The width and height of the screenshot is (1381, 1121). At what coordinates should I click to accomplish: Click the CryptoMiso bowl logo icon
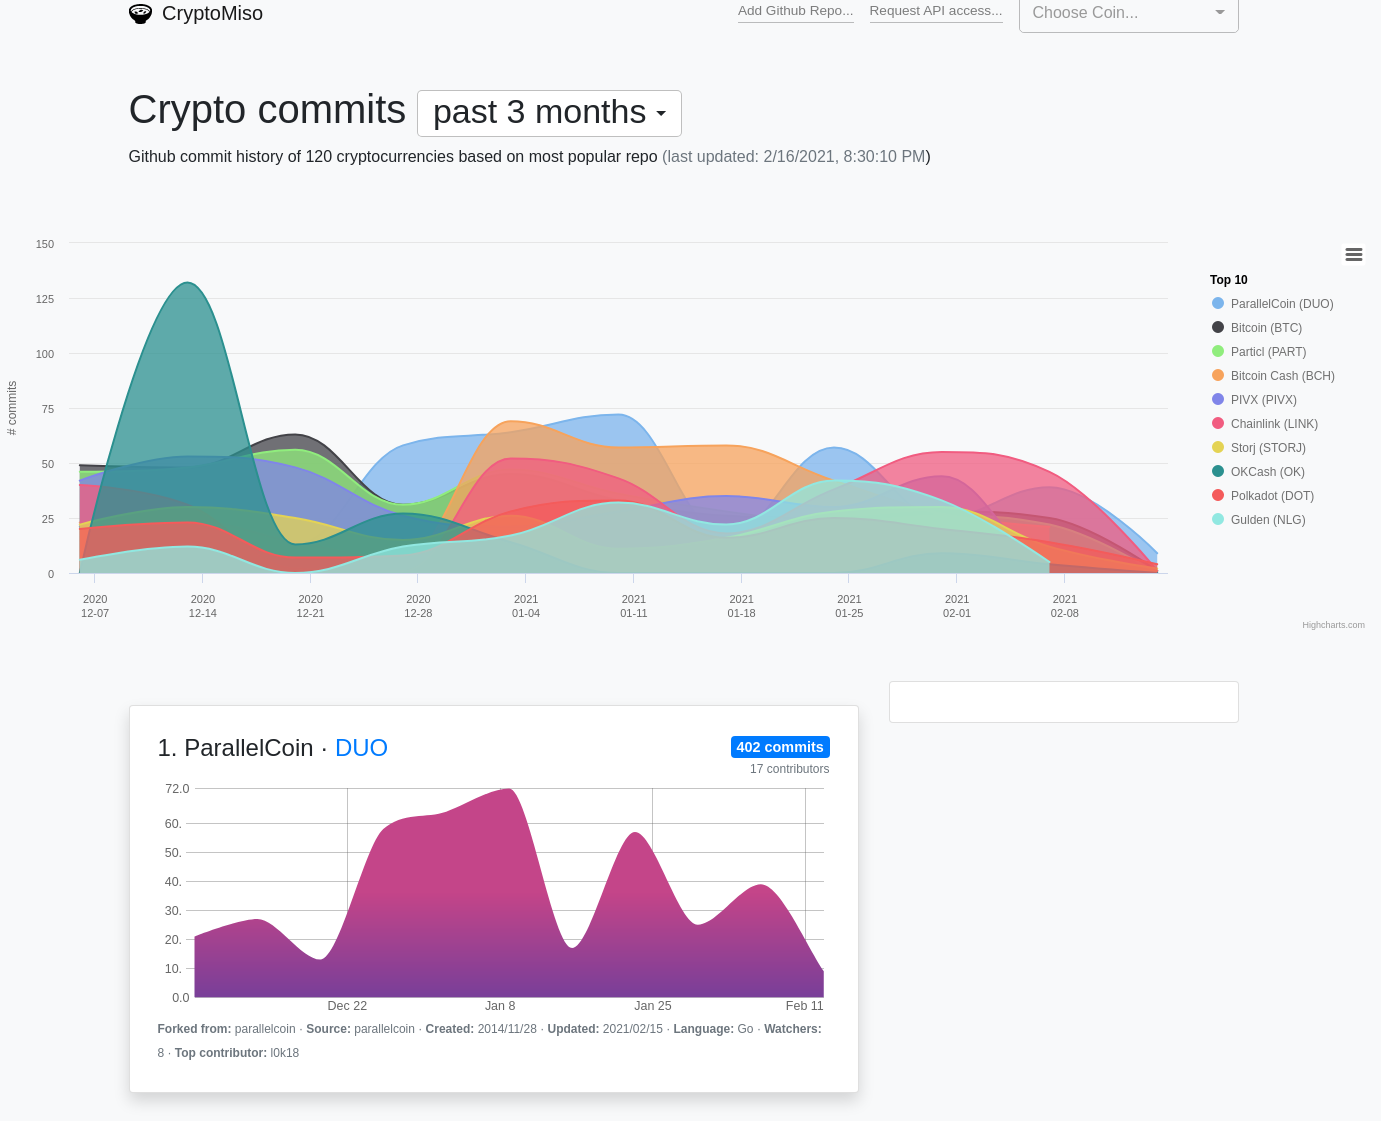tap(140, 13)
